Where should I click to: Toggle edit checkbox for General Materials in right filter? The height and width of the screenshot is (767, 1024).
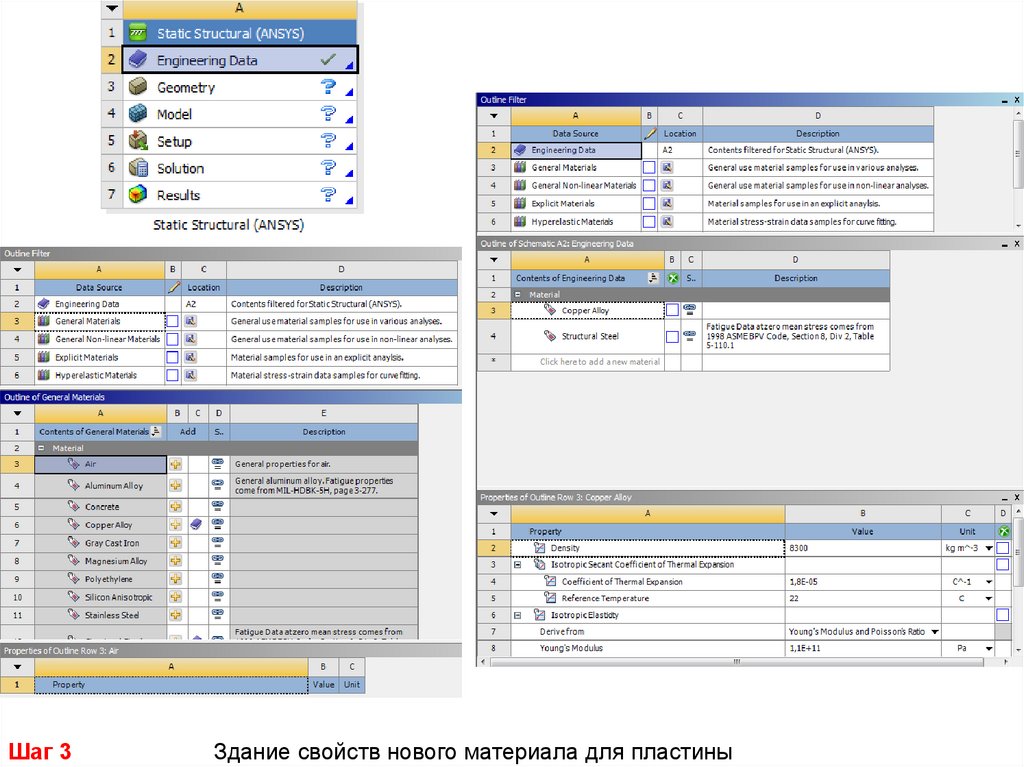pos(649,167)
